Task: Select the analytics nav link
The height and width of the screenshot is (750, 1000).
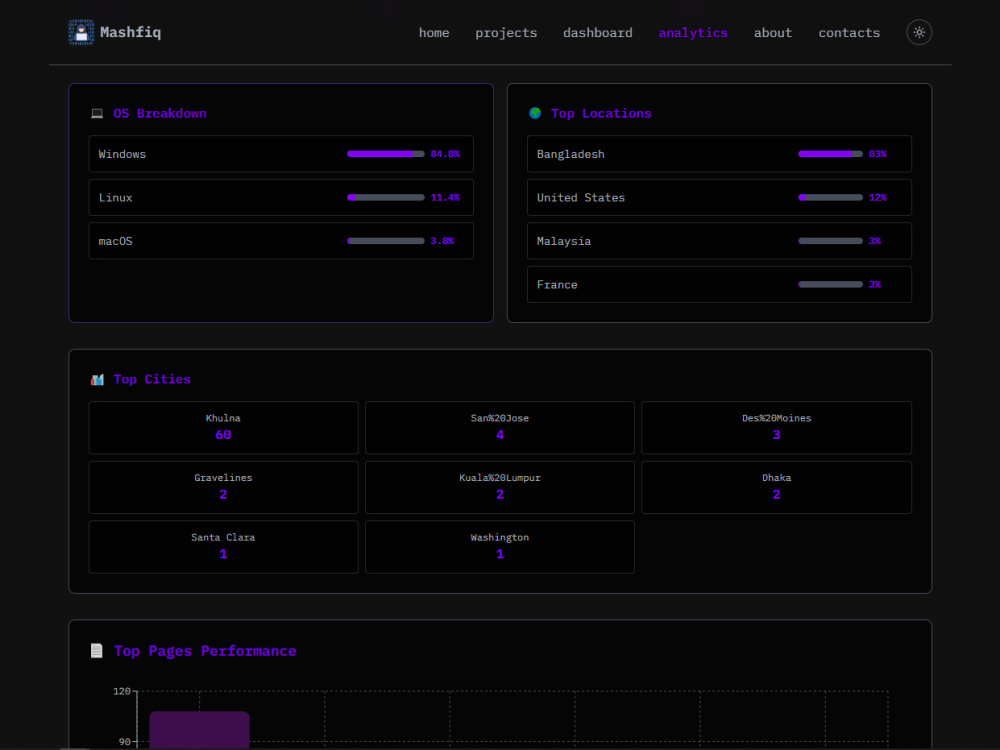Action: 693,33
